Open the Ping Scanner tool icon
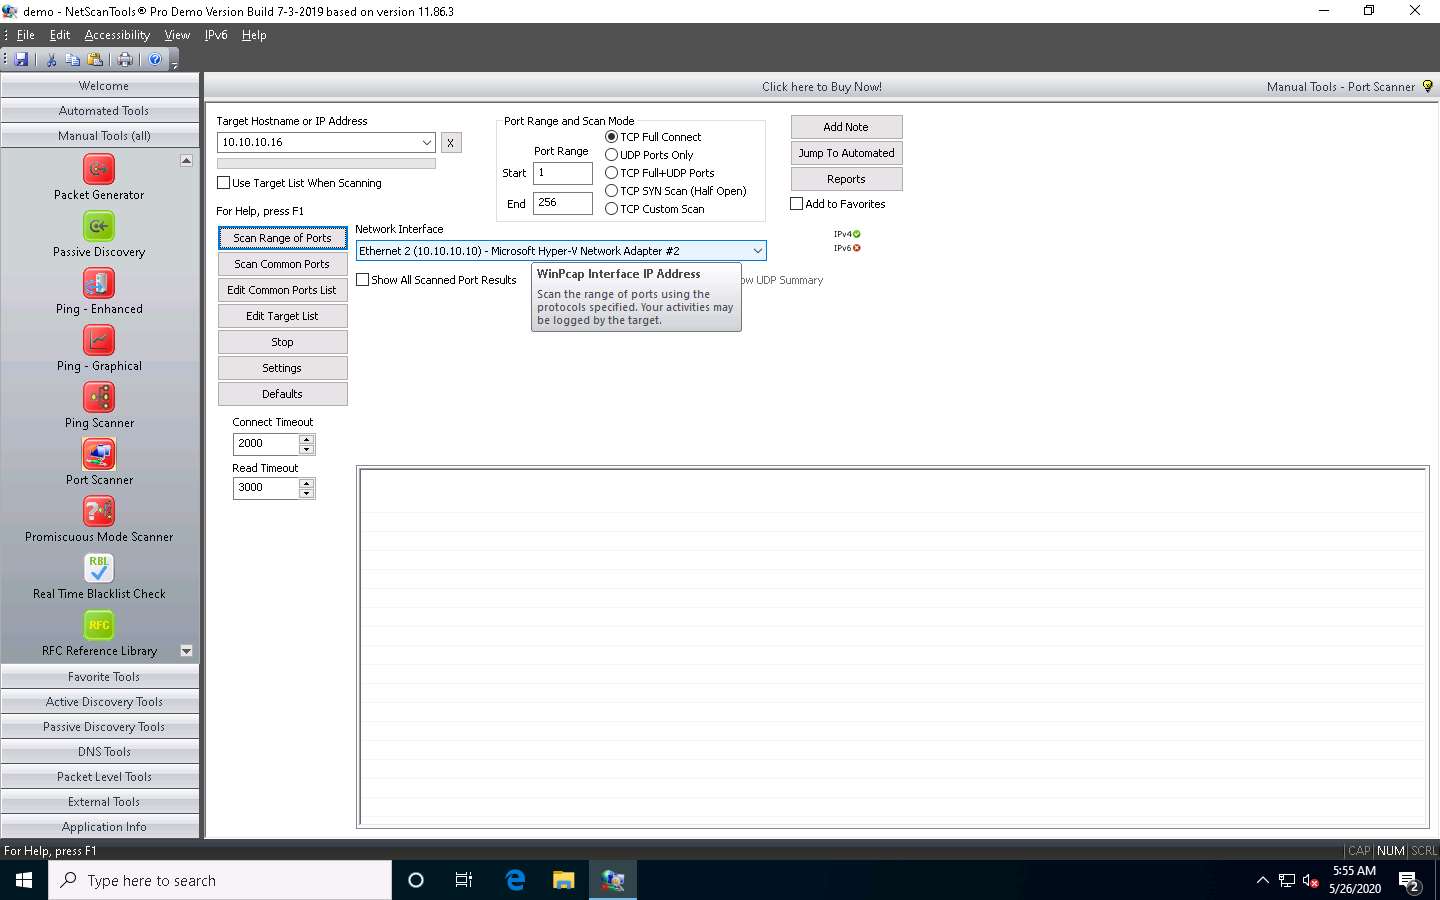 tap(99, 397)
